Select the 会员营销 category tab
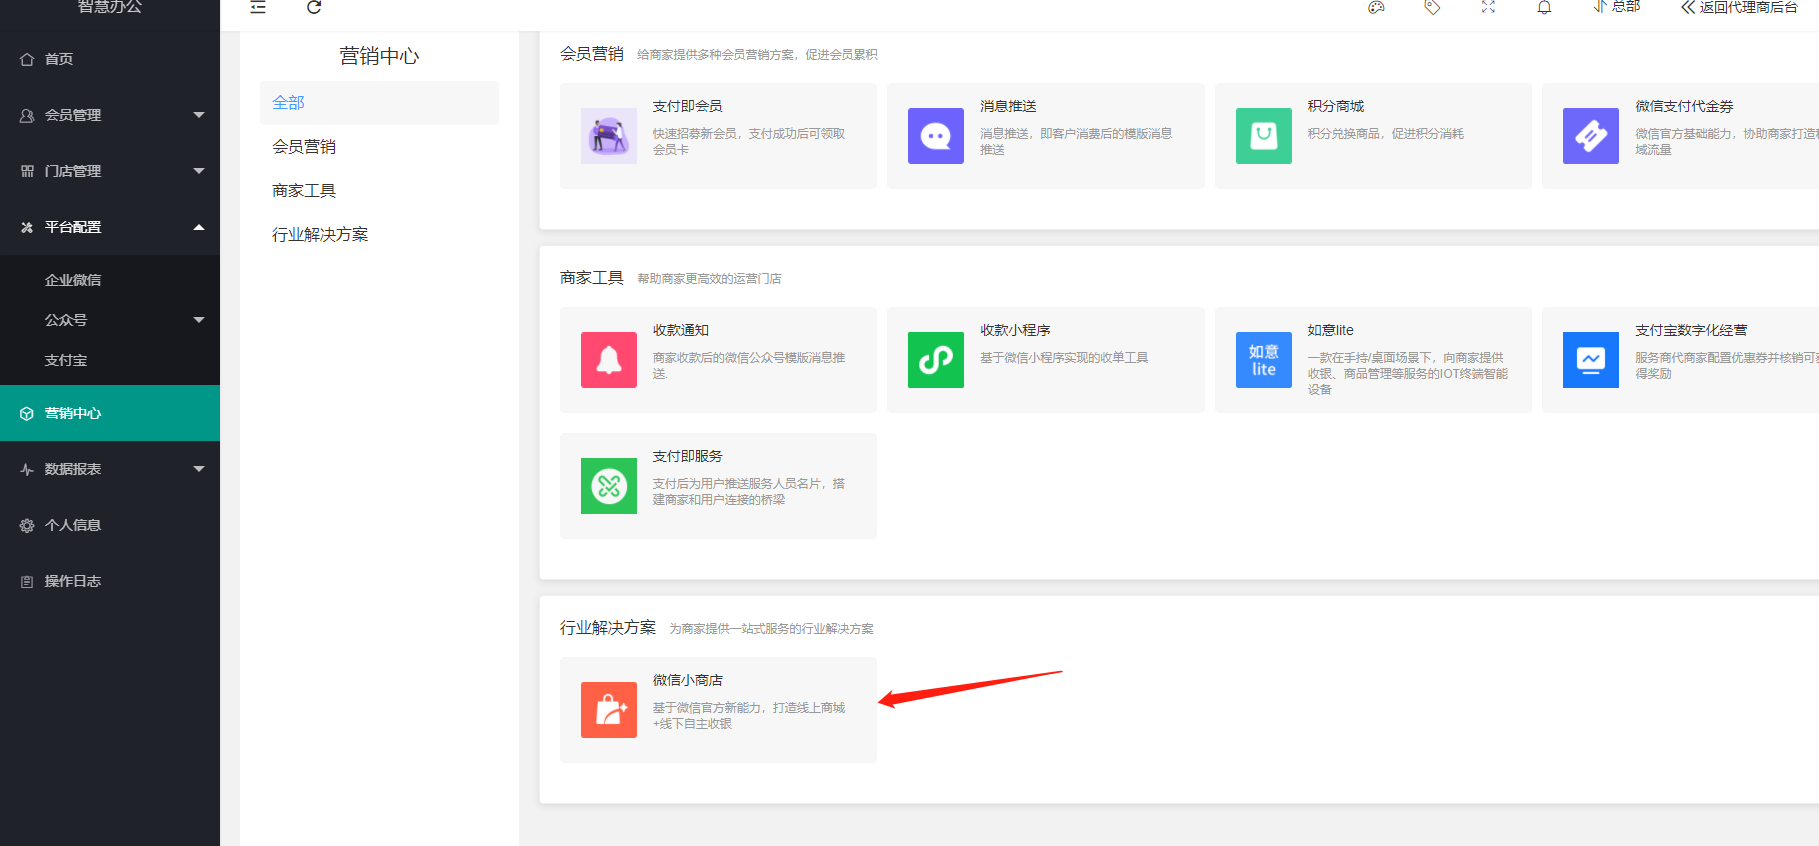 click(x=379, y=147)
